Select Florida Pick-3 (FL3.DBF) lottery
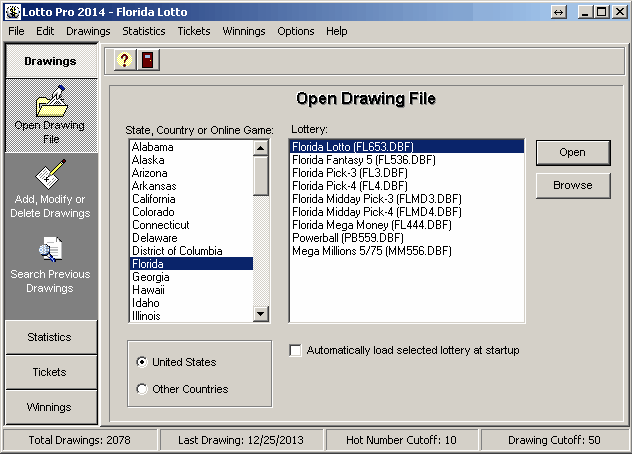 tap(407, 173)
